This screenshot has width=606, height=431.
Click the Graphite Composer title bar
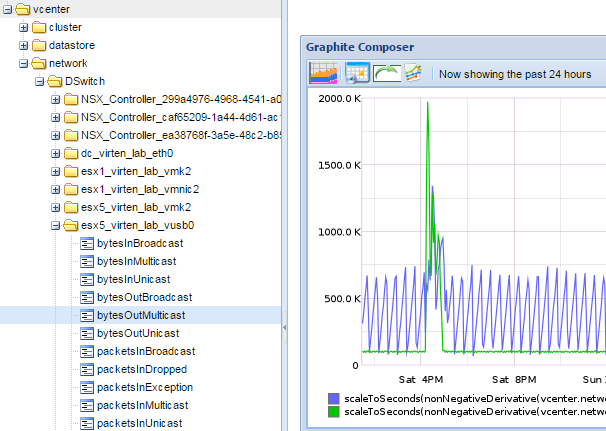point(453,47)
